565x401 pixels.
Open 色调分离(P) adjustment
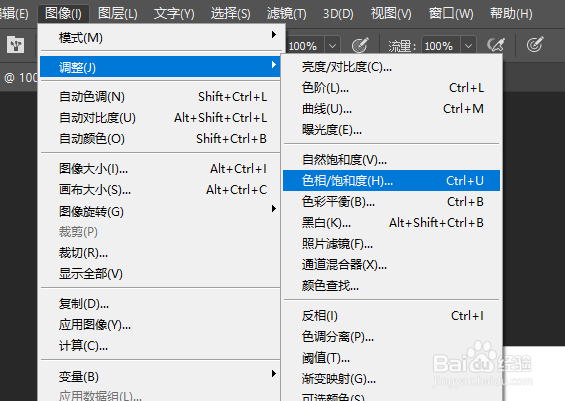pos(391,337)
